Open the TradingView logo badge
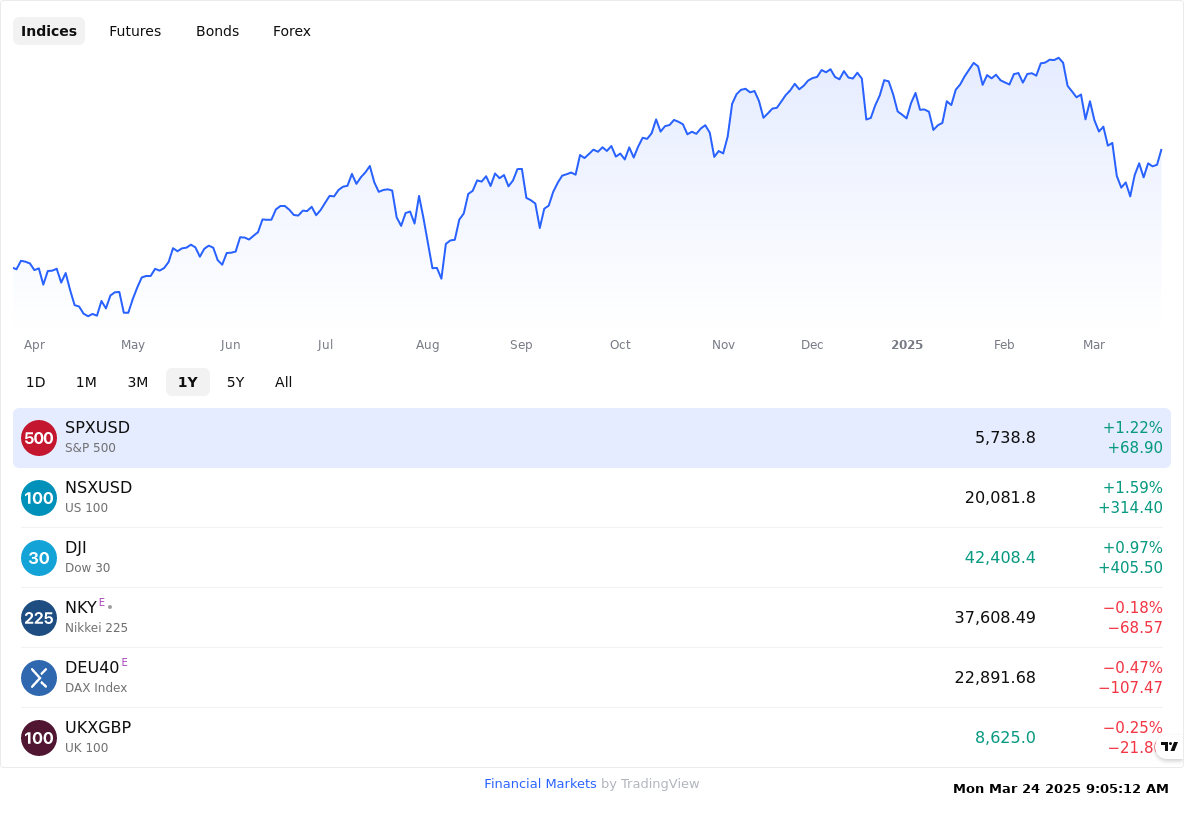The width and height of the screenshot is (1184, 820). pos(1170,747)
